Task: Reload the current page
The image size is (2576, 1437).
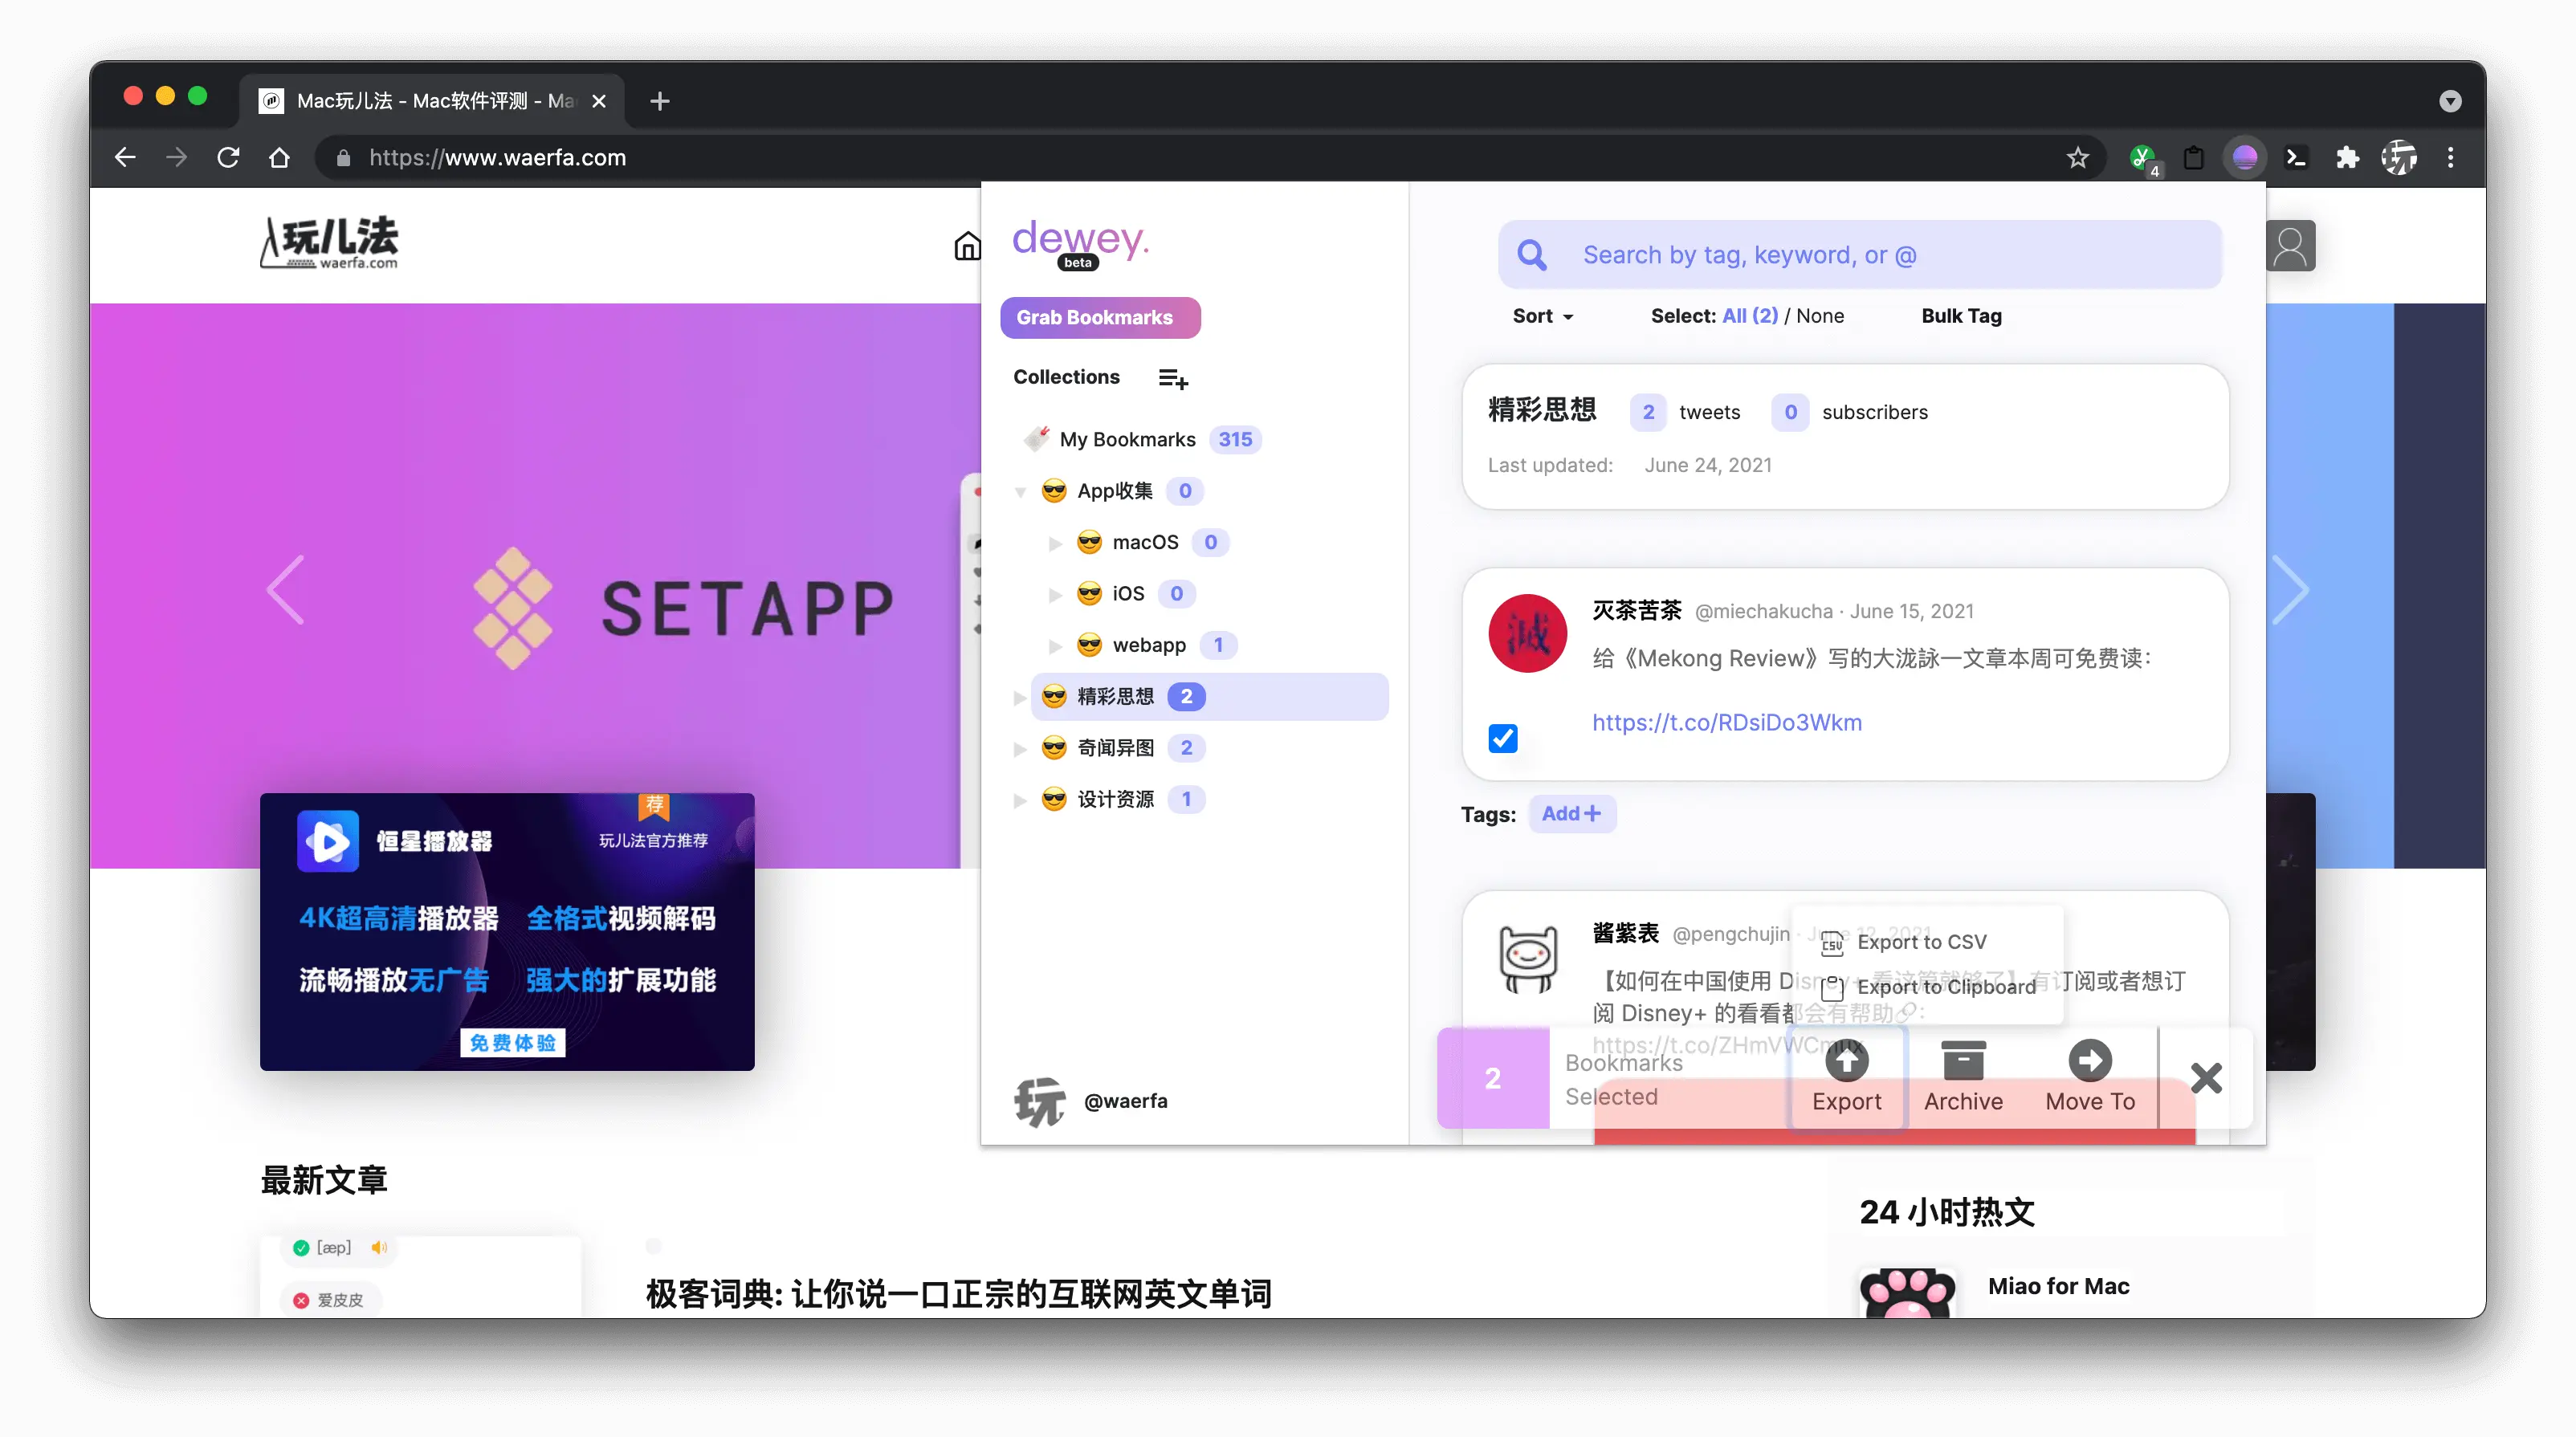Action: coord(228,157)
